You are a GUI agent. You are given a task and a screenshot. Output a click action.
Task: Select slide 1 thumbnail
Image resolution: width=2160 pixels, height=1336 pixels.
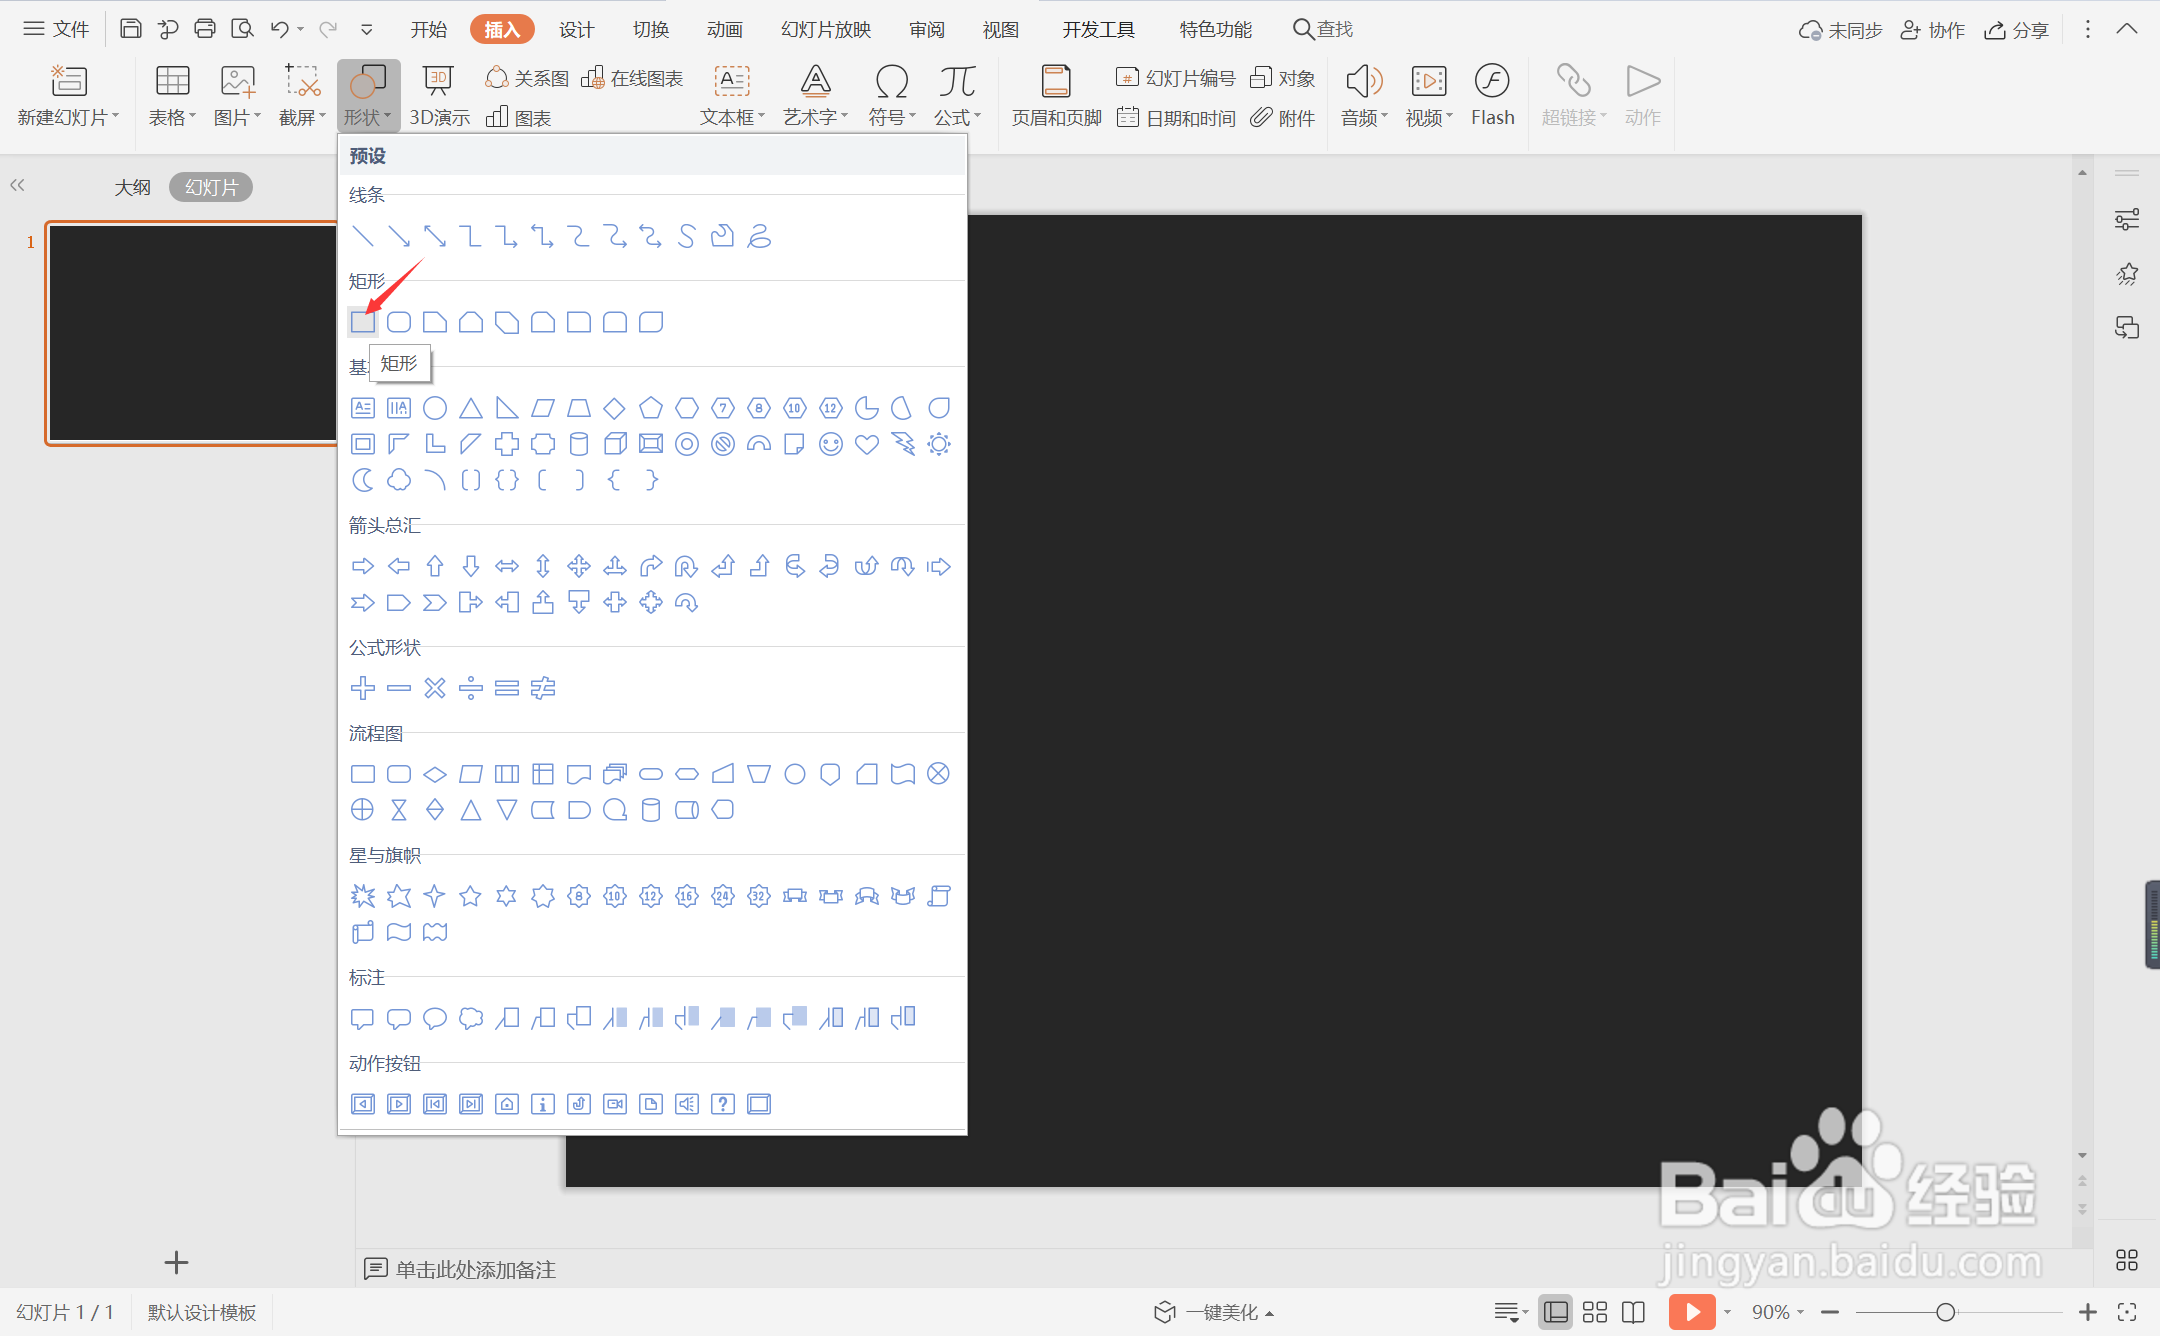click(x=192, y=333)
